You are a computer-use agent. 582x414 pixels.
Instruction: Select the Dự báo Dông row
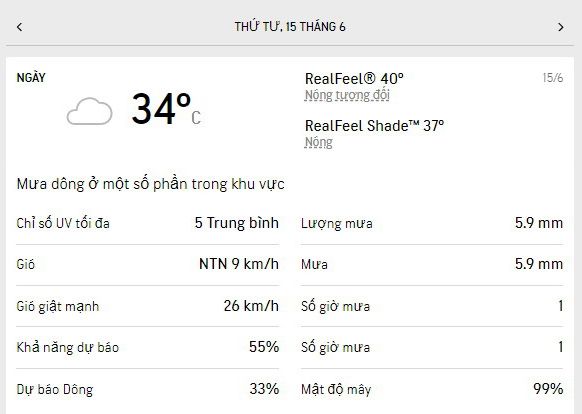147,389
